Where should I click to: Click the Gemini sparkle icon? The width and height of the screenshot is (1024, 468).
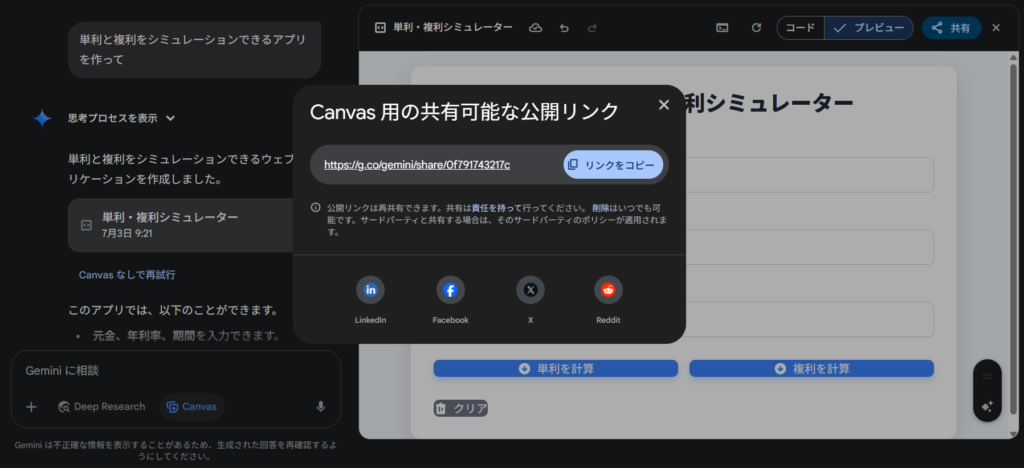point(42,118)
